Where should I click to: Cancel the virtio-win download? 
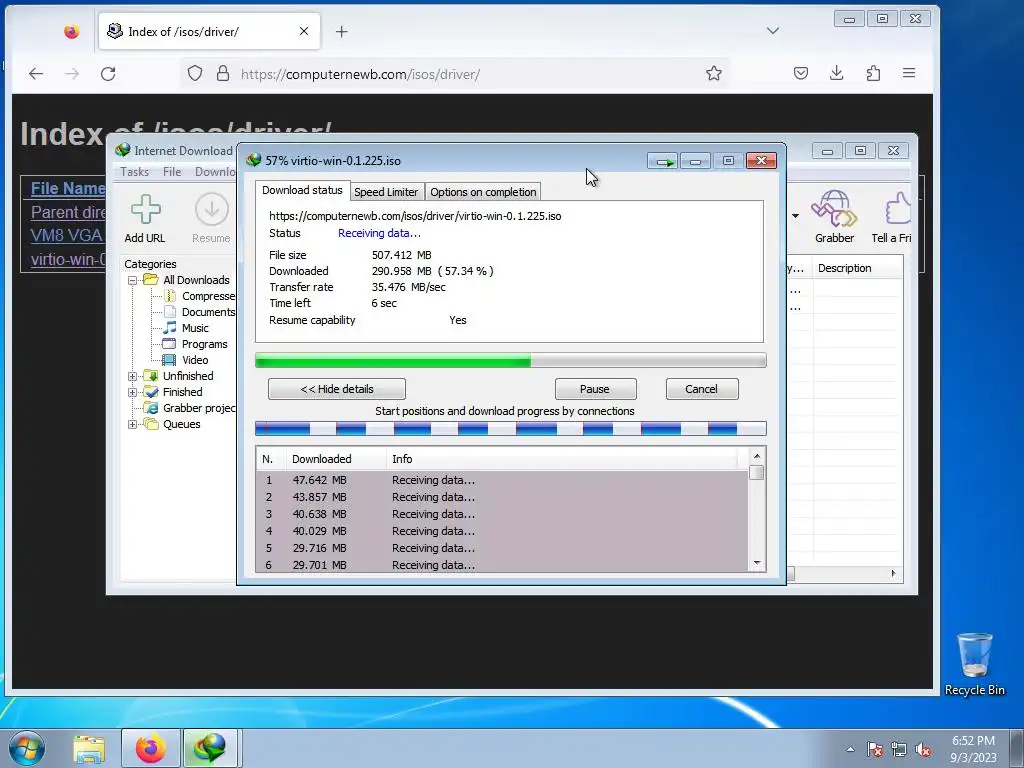(701, 389)
